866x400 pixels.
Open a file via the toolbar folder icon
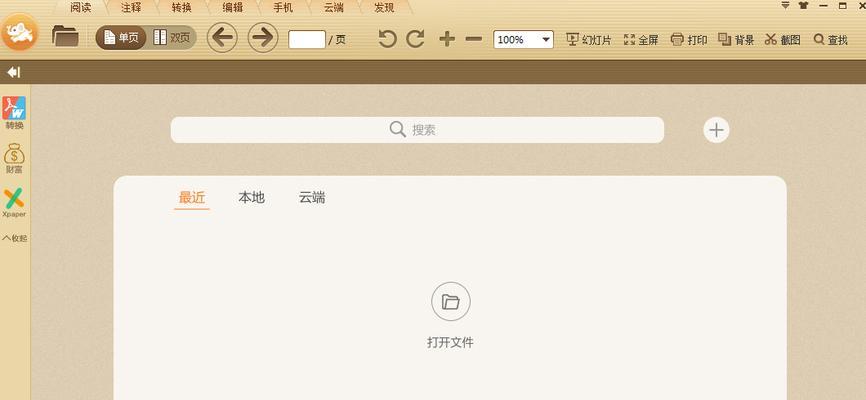pyautogui.click(x=65, y=36)
